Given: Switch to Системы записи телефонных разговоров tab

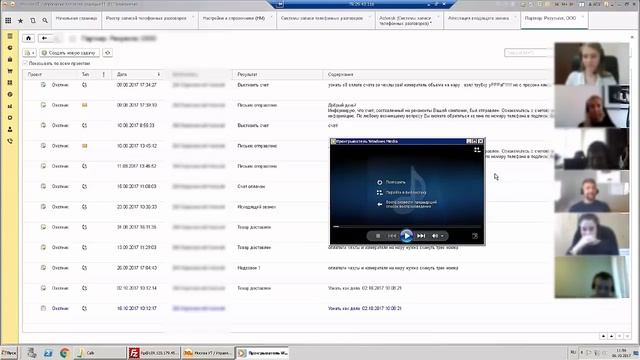Looking at the screenshot, I should [x=325, y=19].
